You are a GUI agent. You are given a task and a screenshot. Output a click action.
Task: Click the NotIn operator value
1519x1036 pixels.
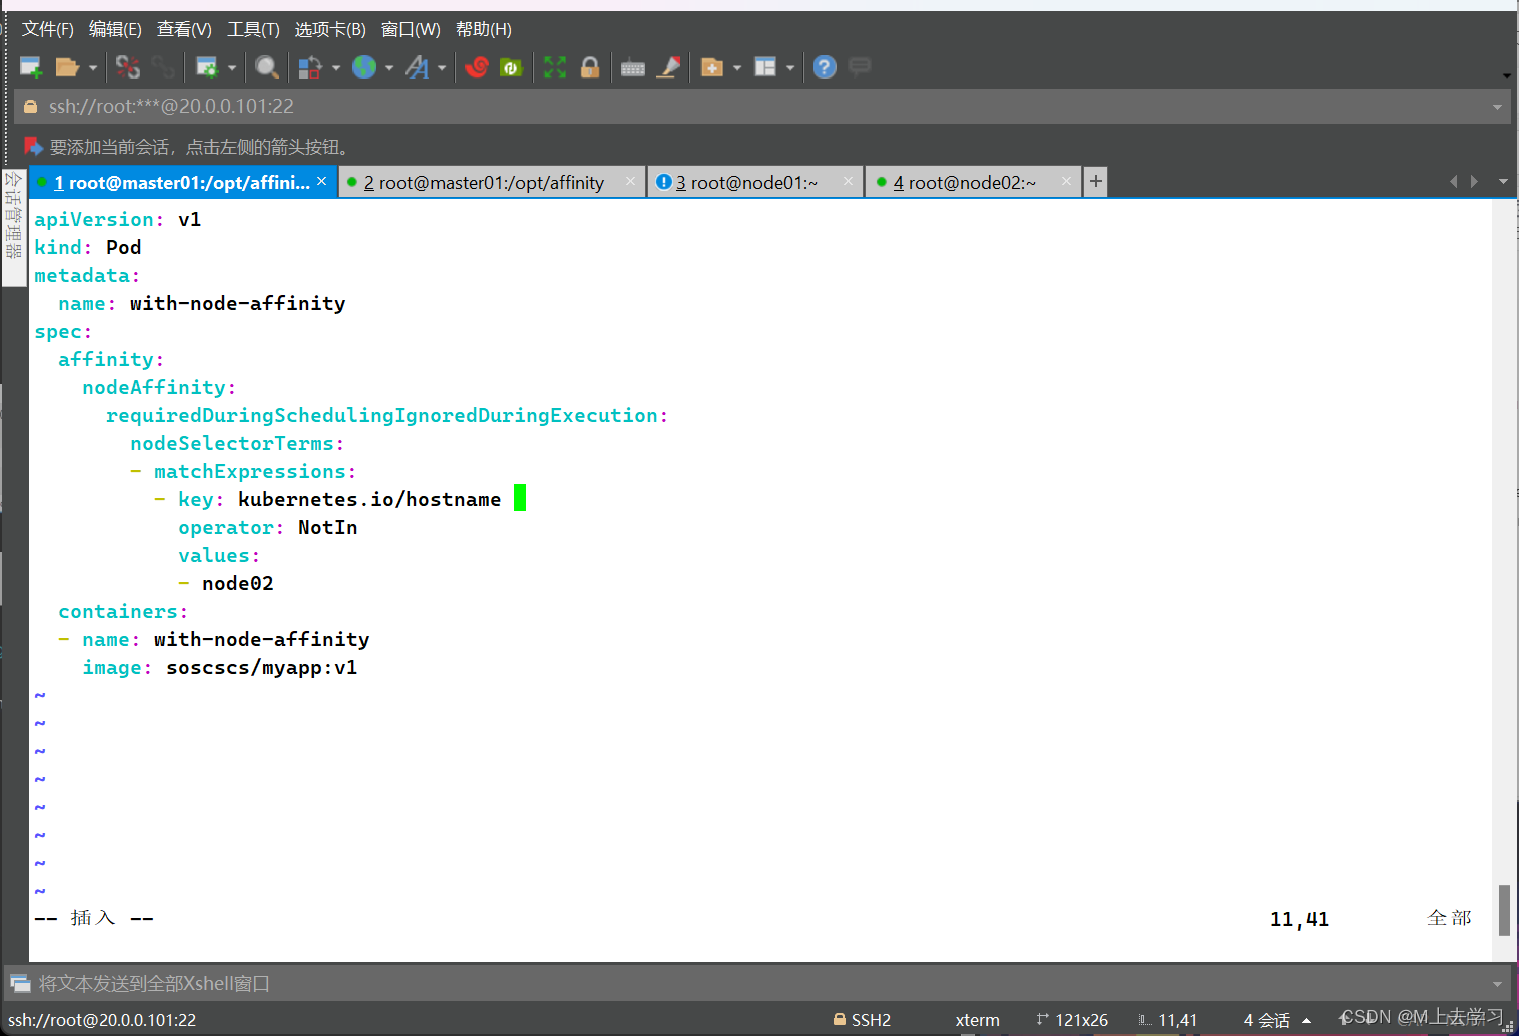(327, 527)
